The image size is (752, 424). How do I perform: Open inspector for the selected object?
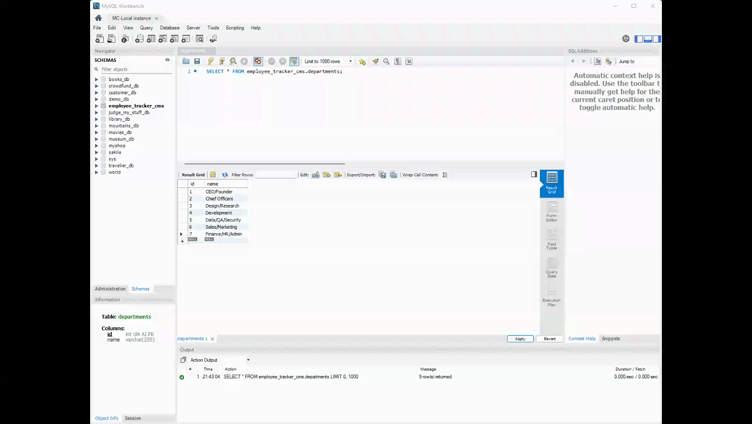[125, 39]
